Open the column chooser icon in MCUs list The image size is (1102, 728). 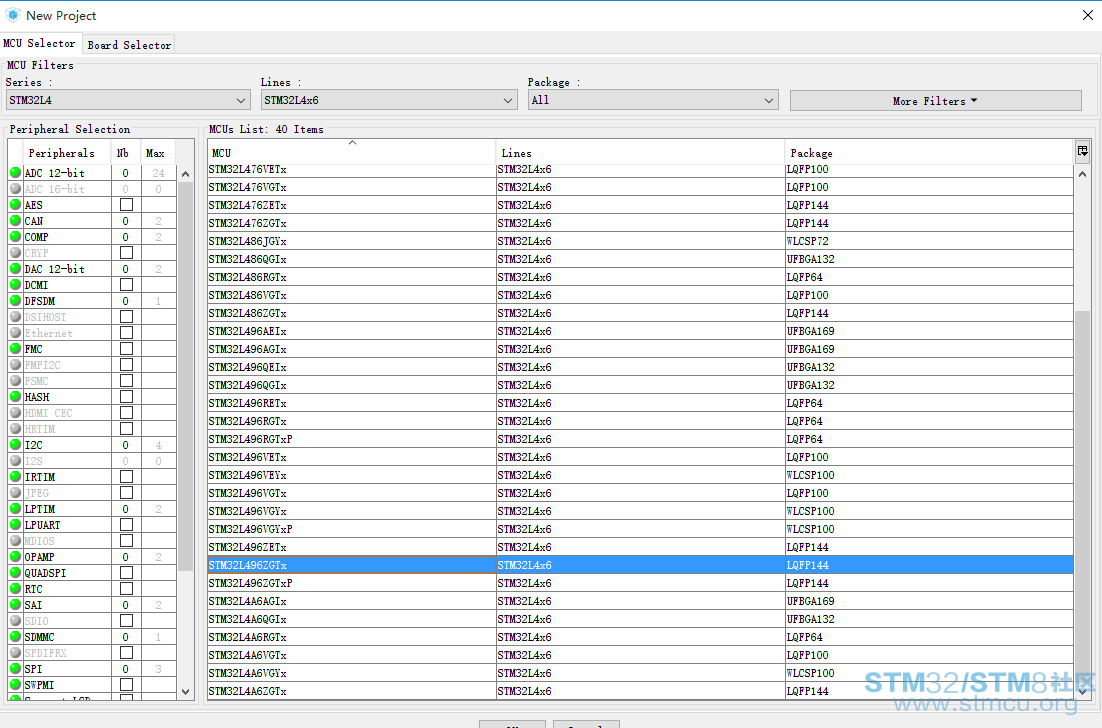pos(1082,150)
